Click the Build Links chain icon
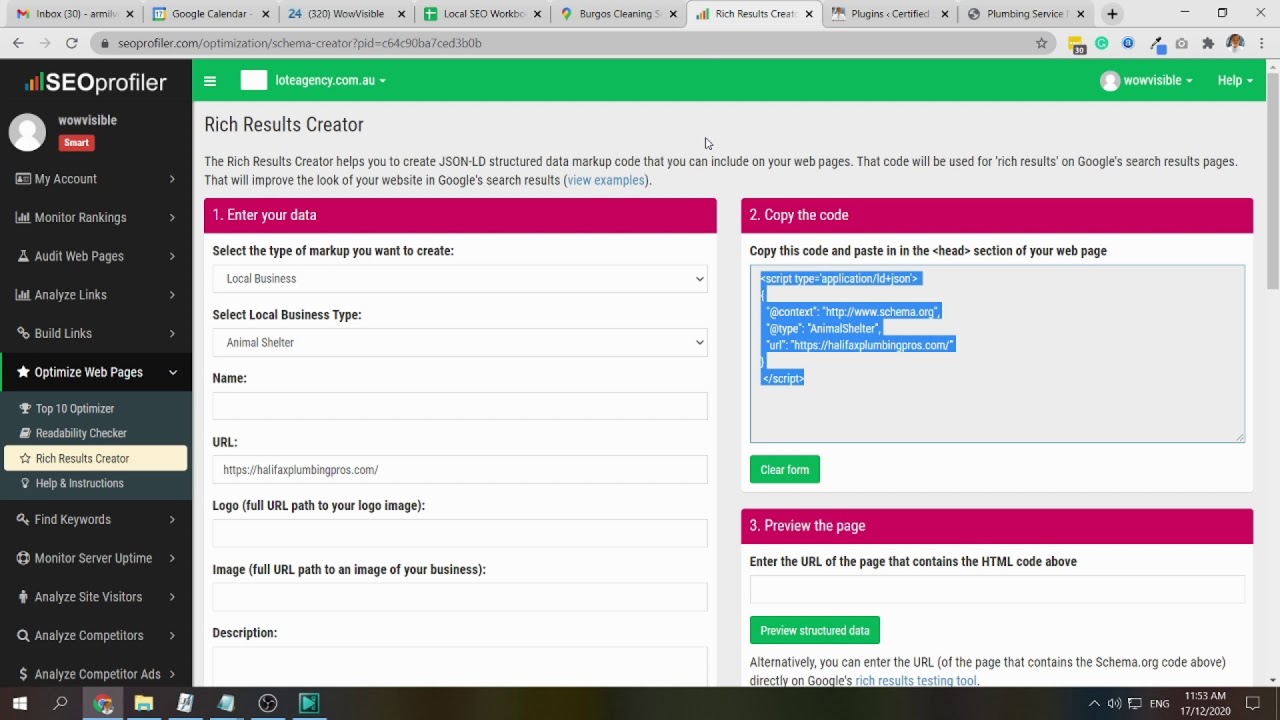Image resolution: width=1280 pixels, height=720 pixels. 23,333
